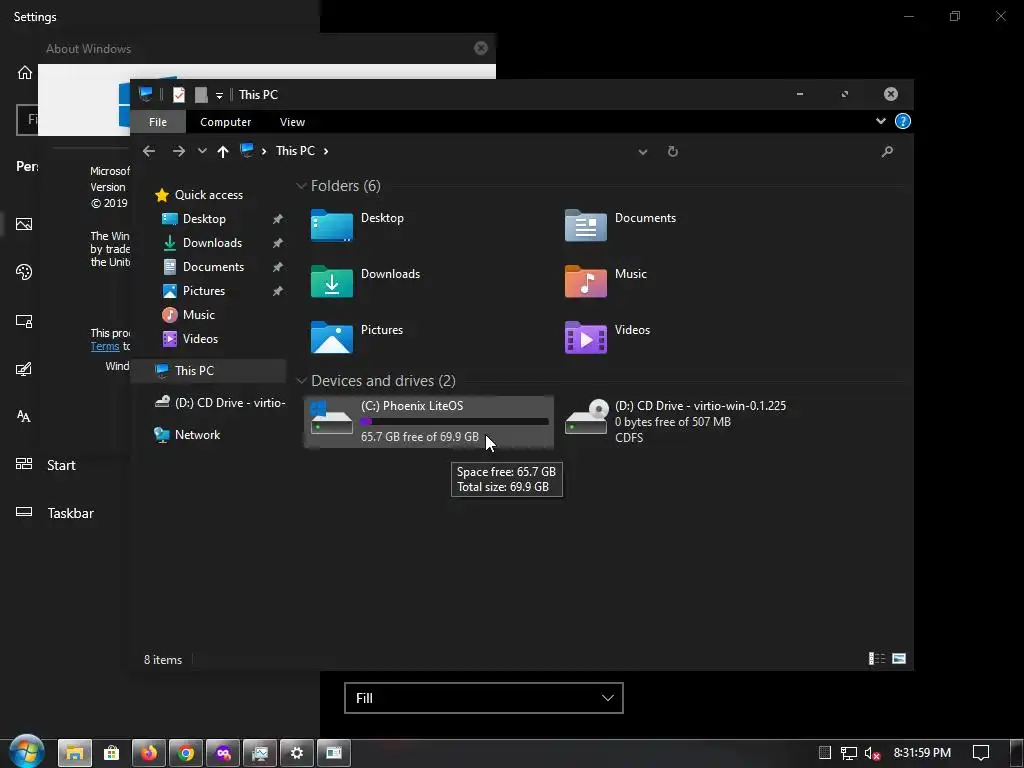The image size is (1024, 768).
Task: Click the 8 items status bar text
Action: click(163, 660)
